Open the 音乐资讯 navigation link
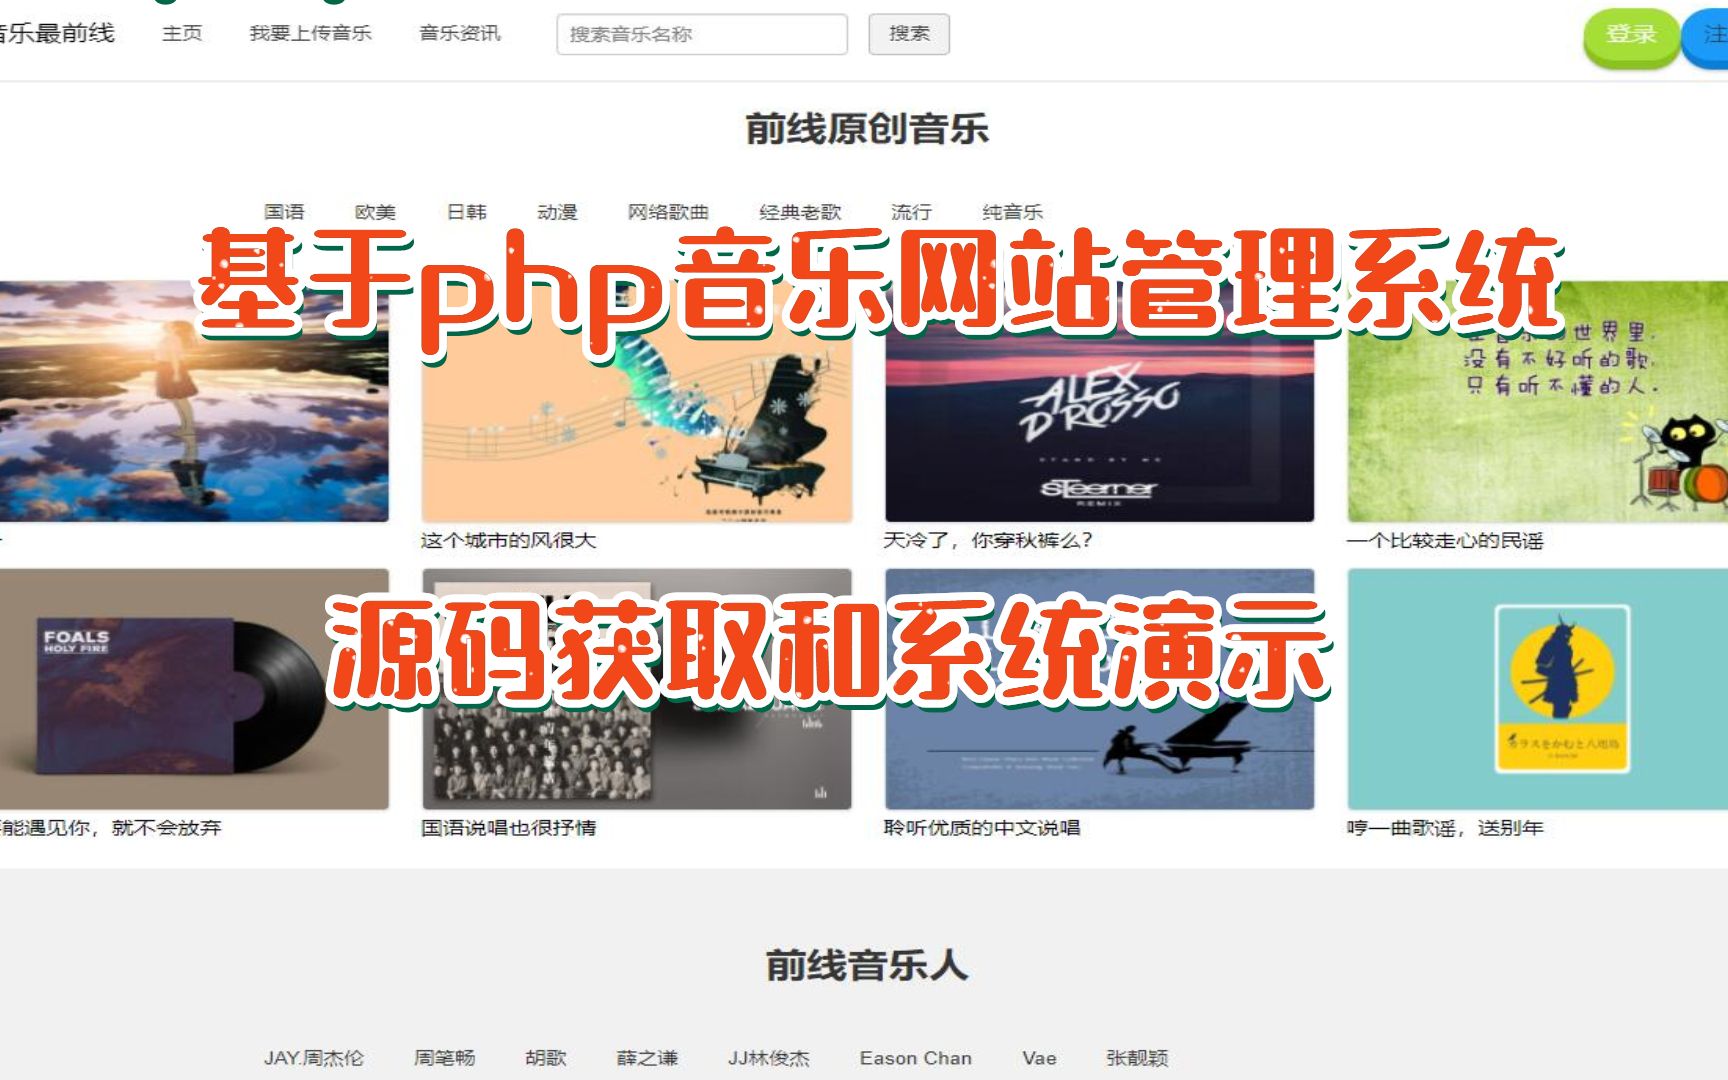 pos(460,33)
